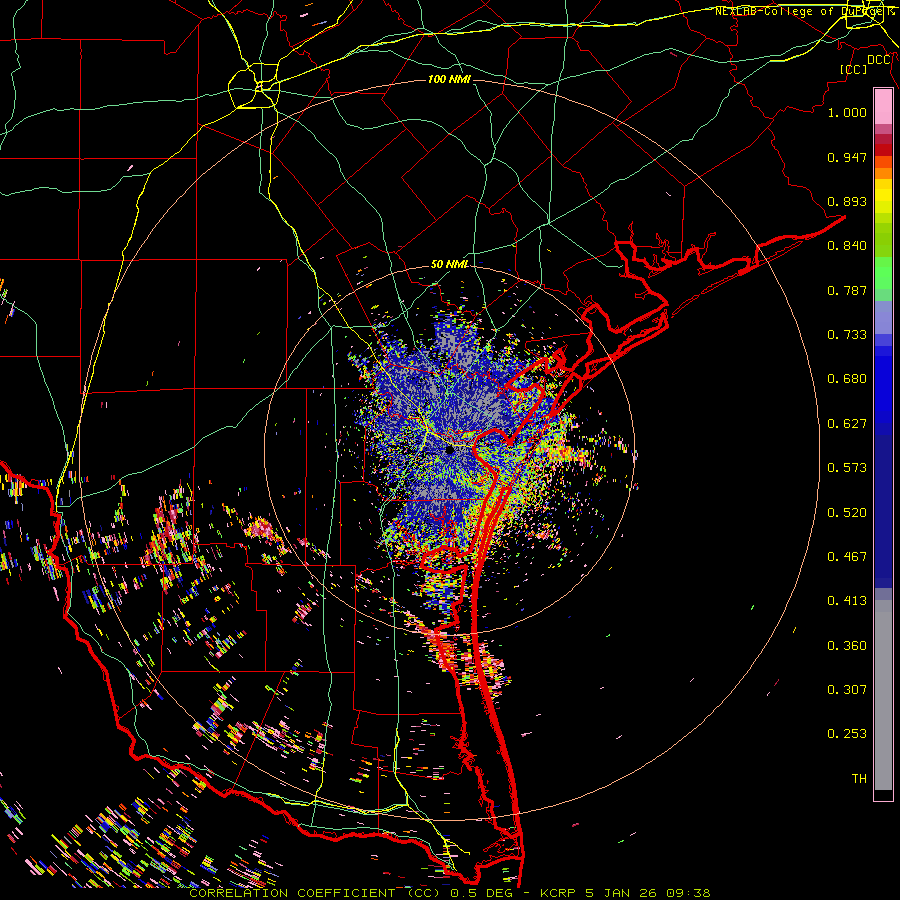Click the 50 NMI range ring label
The width and height of the screenshot is (900, 900).
coord(449,264)
